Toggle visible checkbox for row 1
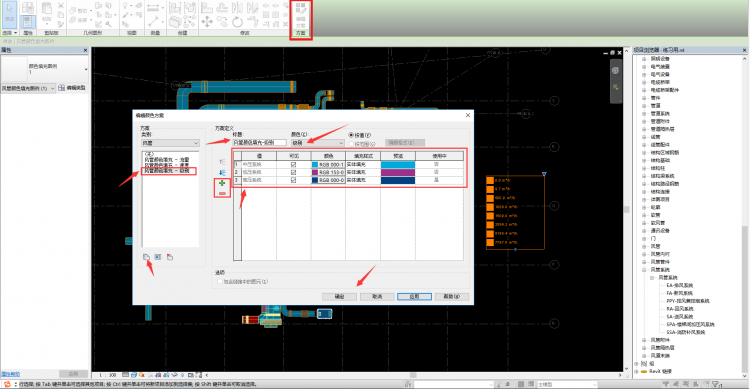This screenshot has height=389, width=750. tap(294, 164)
